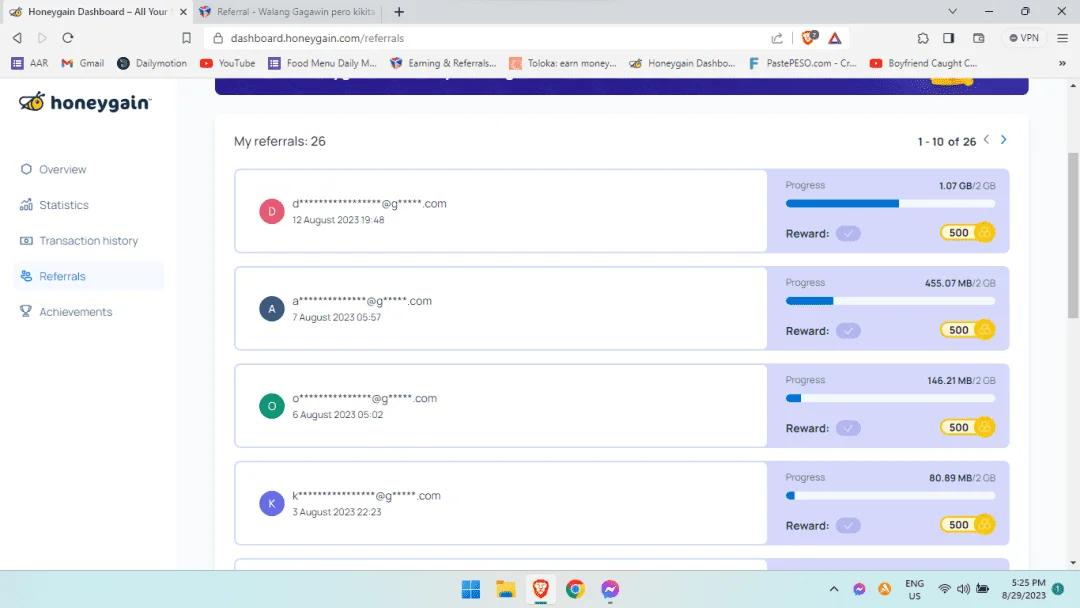The height and width of the screenshot is (608, 1080).
Task: Click 500 credits badge for 6 August referral
Action: click(x=968, y=428)
